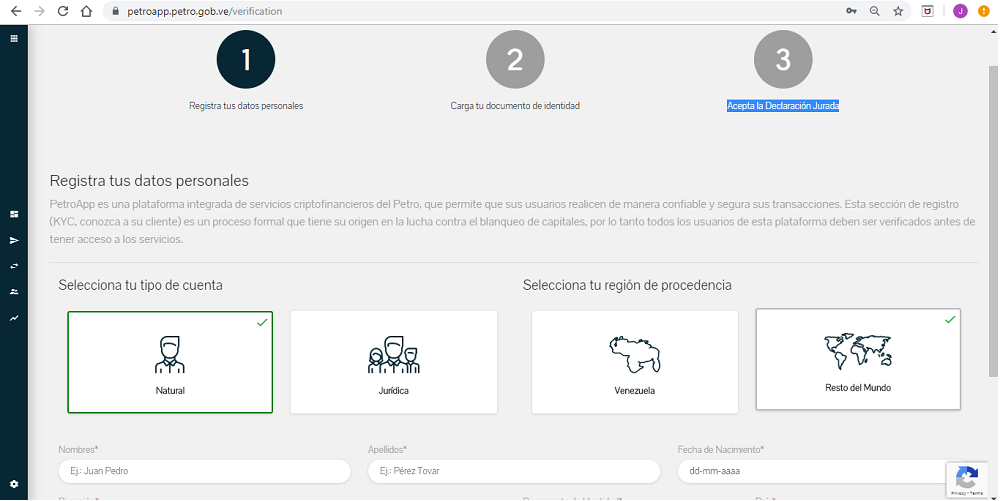Open the users sidebar icon

[x=14, y=292]
